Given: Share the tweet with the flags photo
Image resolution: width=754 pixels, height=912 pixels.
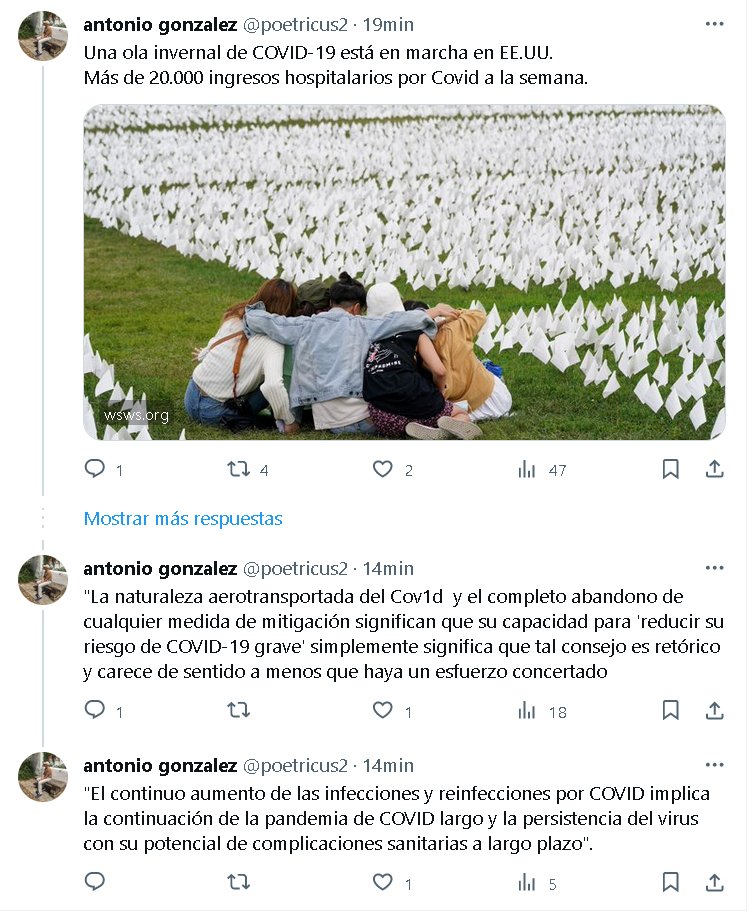Looking at the screenshot, I should coord(715,469).
